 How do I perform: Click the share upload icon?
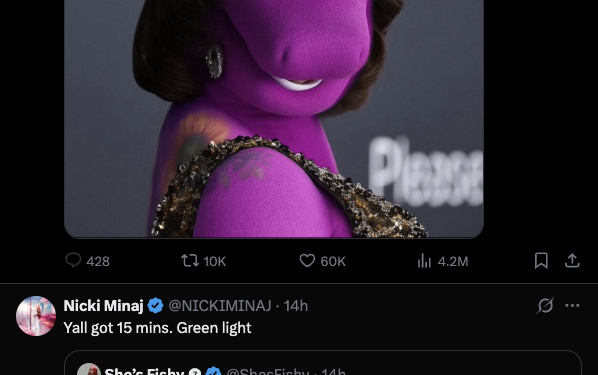pos(572,261)
